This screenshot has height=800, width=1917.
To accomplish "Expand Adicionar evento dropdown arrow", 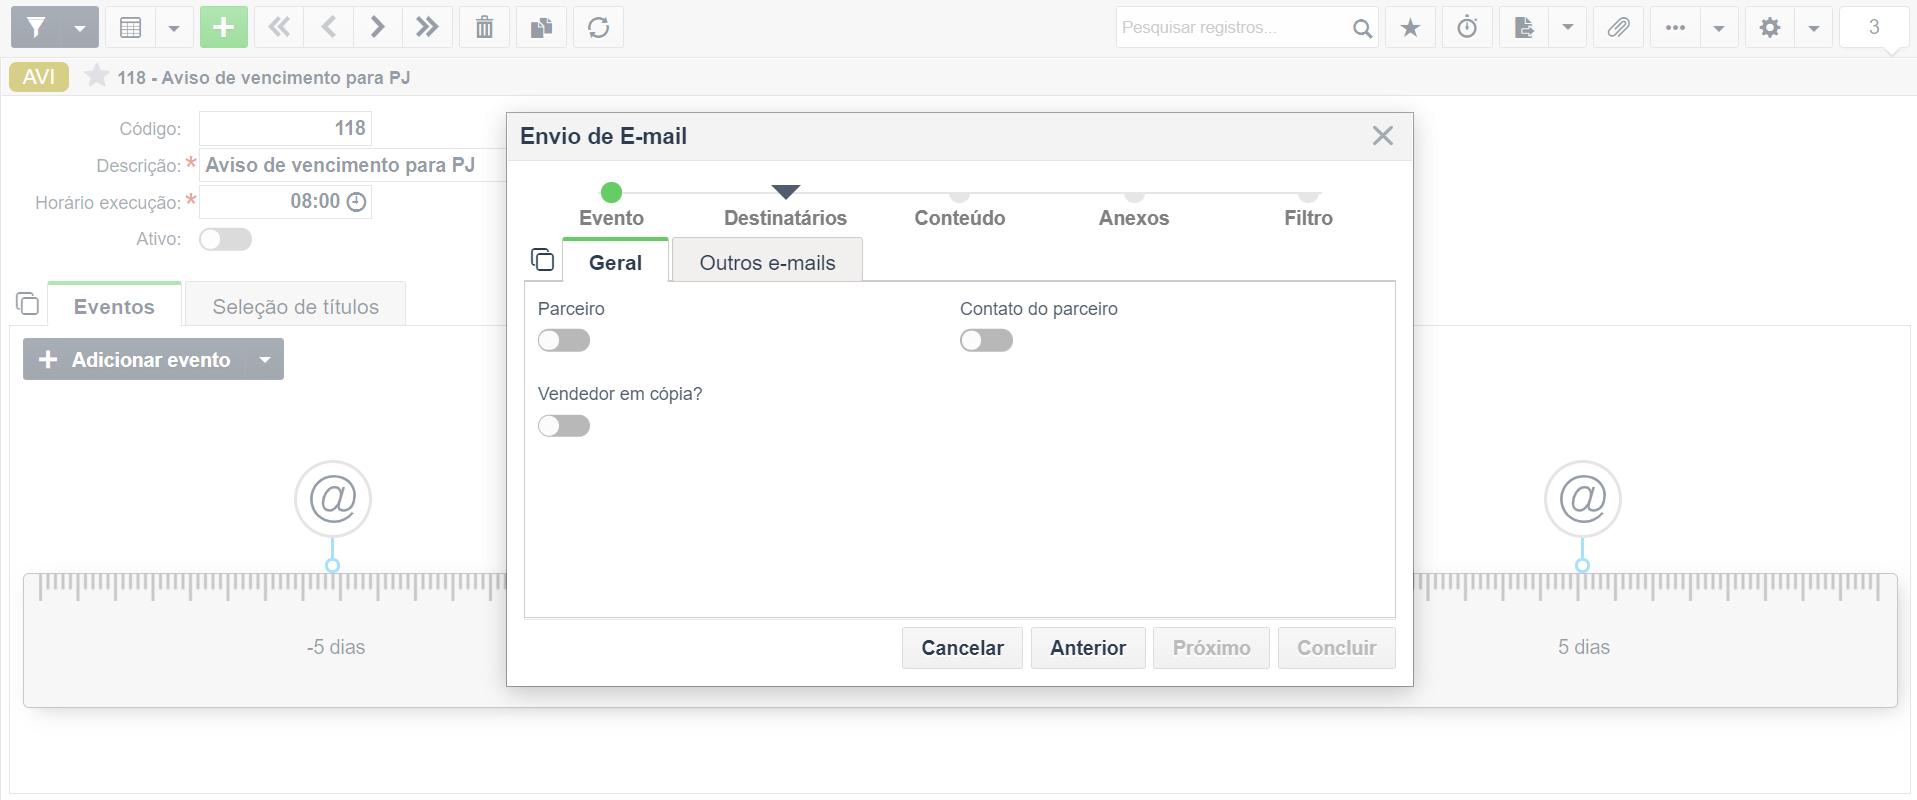I will click(x=265, y=359).
